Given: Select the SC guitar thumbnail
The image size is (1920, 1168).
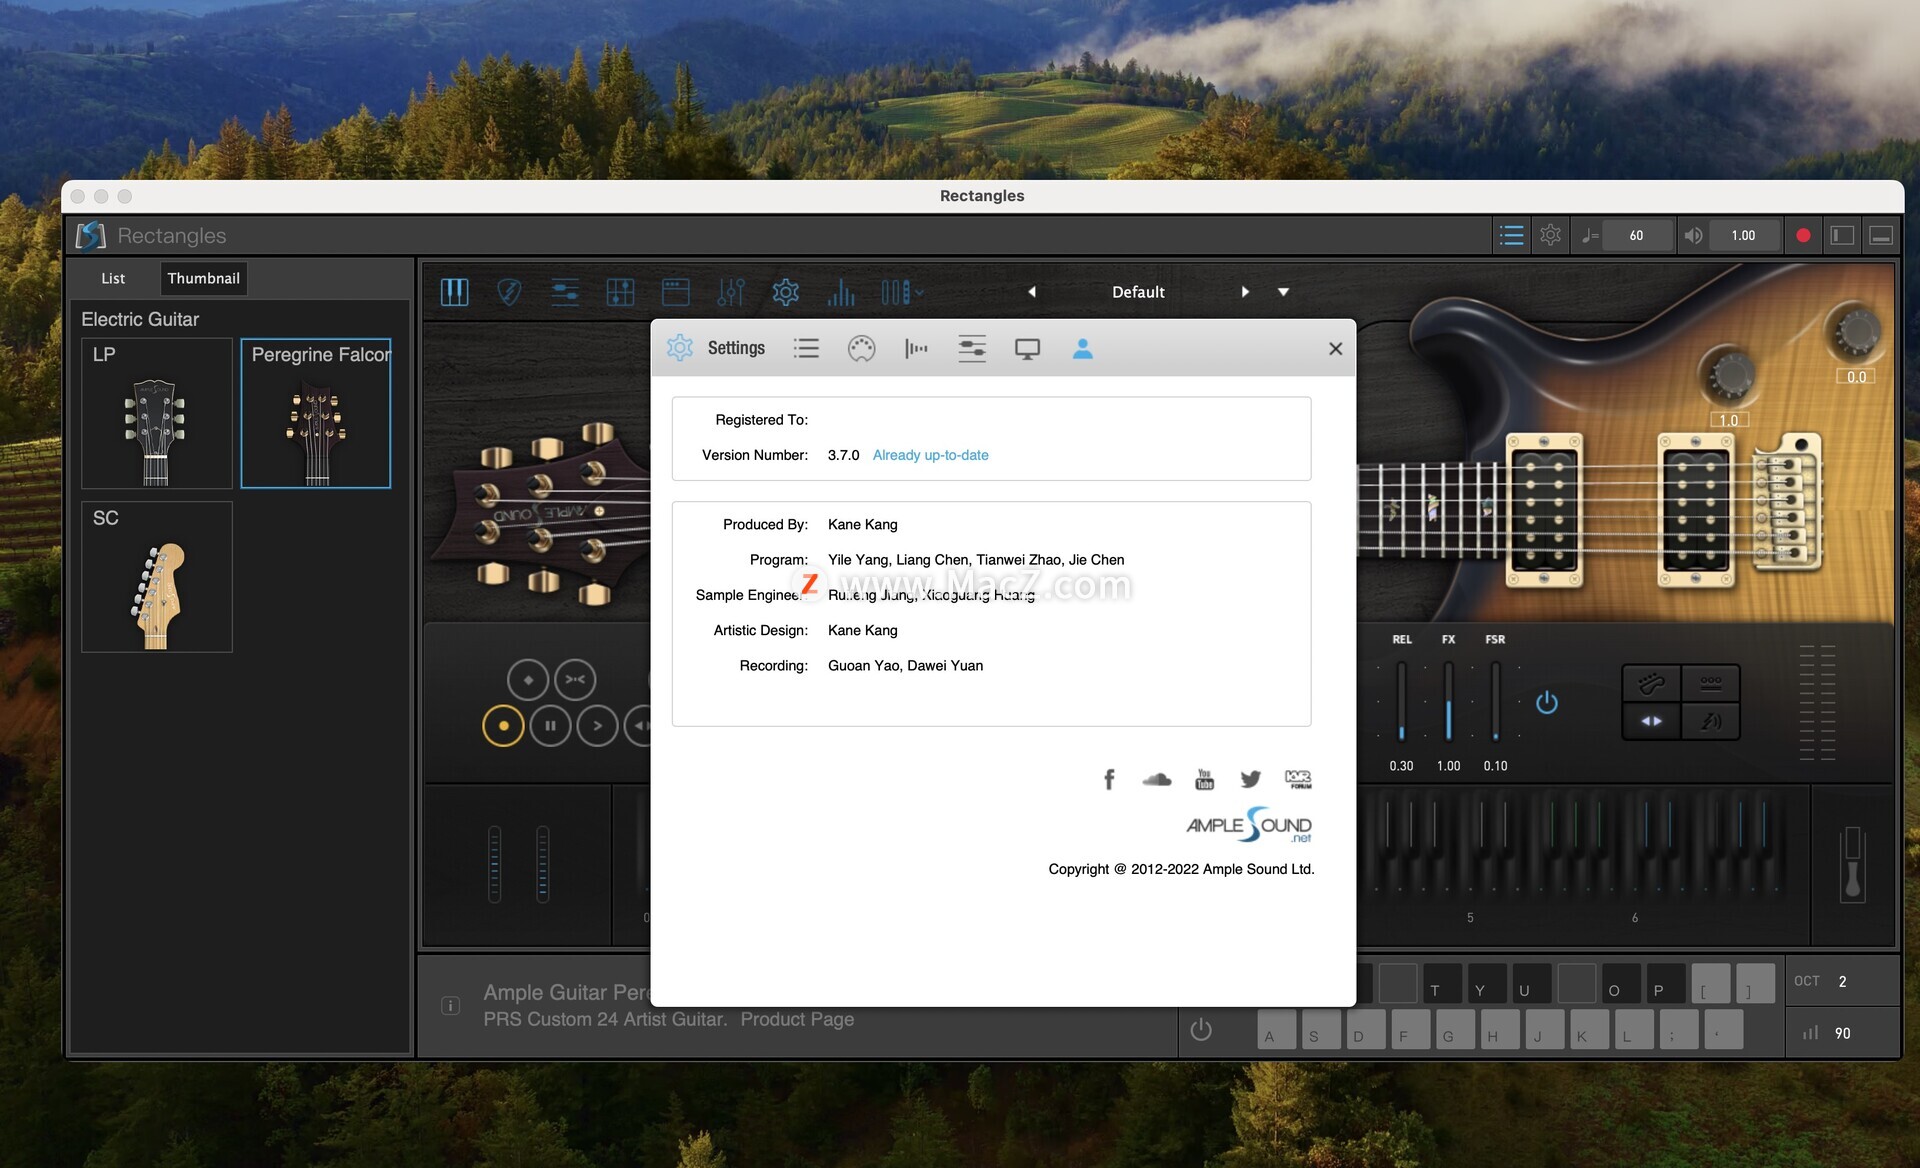Looking at the screenshot, I should (x=157, y=577).
